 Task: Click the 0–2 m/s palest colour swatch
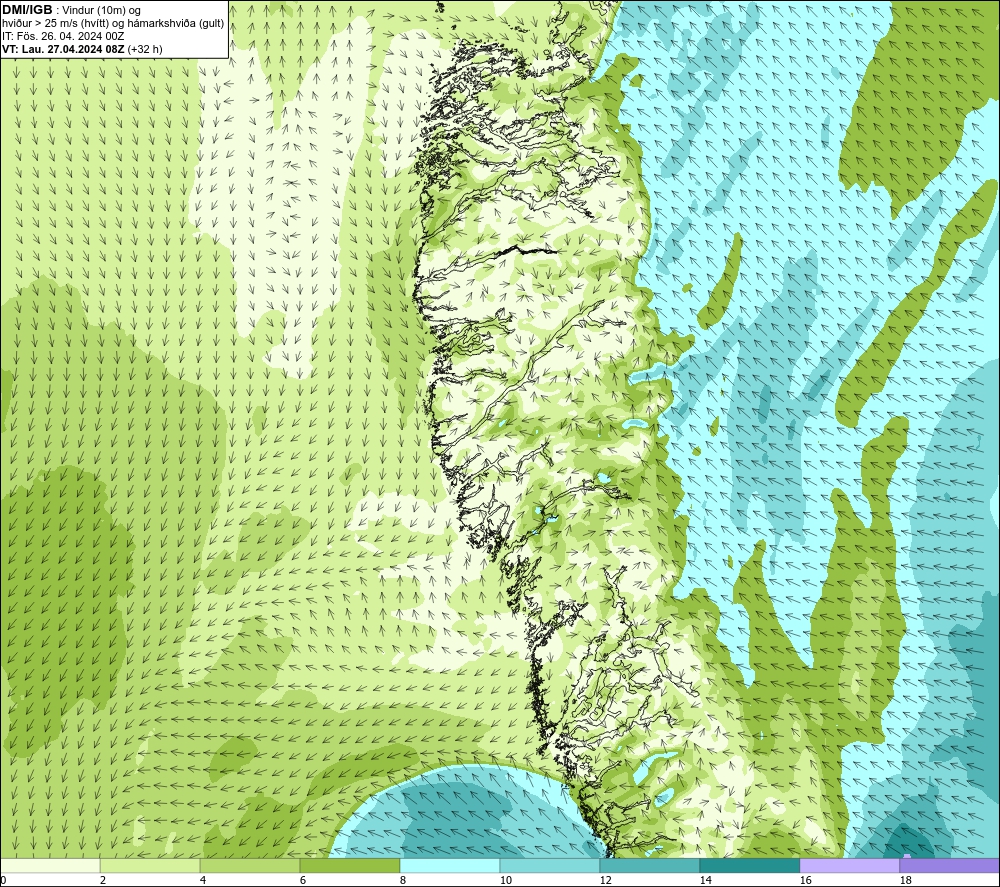click(50, 865)
